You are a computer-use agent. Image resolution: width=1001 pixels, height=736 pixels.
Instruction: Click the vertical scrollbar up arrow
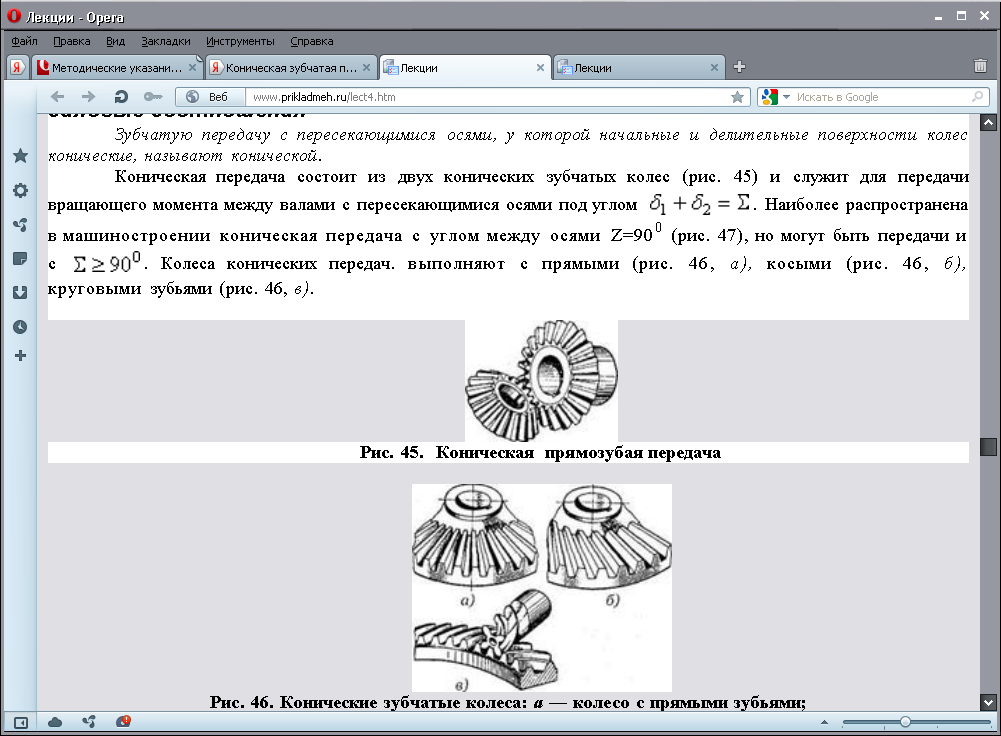988,123
